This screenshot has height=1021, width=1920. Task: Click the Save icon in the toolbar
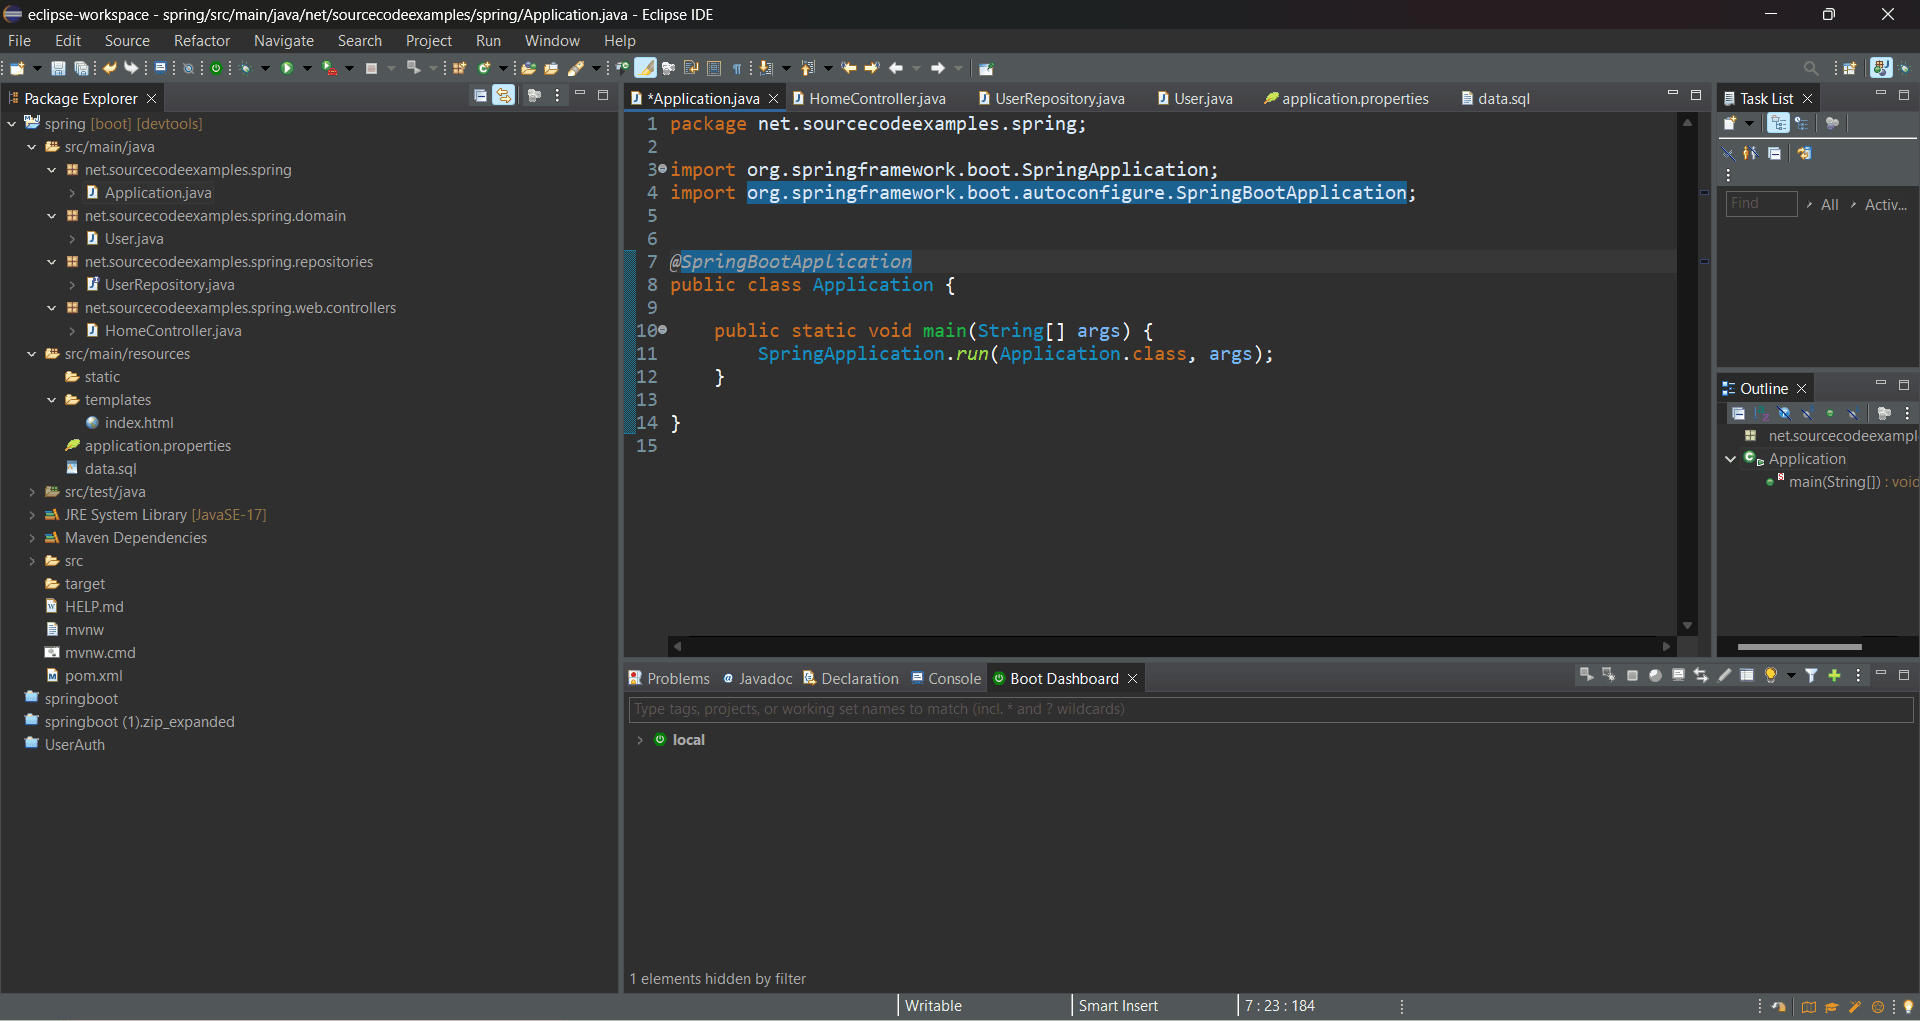(x=58, y=68)
